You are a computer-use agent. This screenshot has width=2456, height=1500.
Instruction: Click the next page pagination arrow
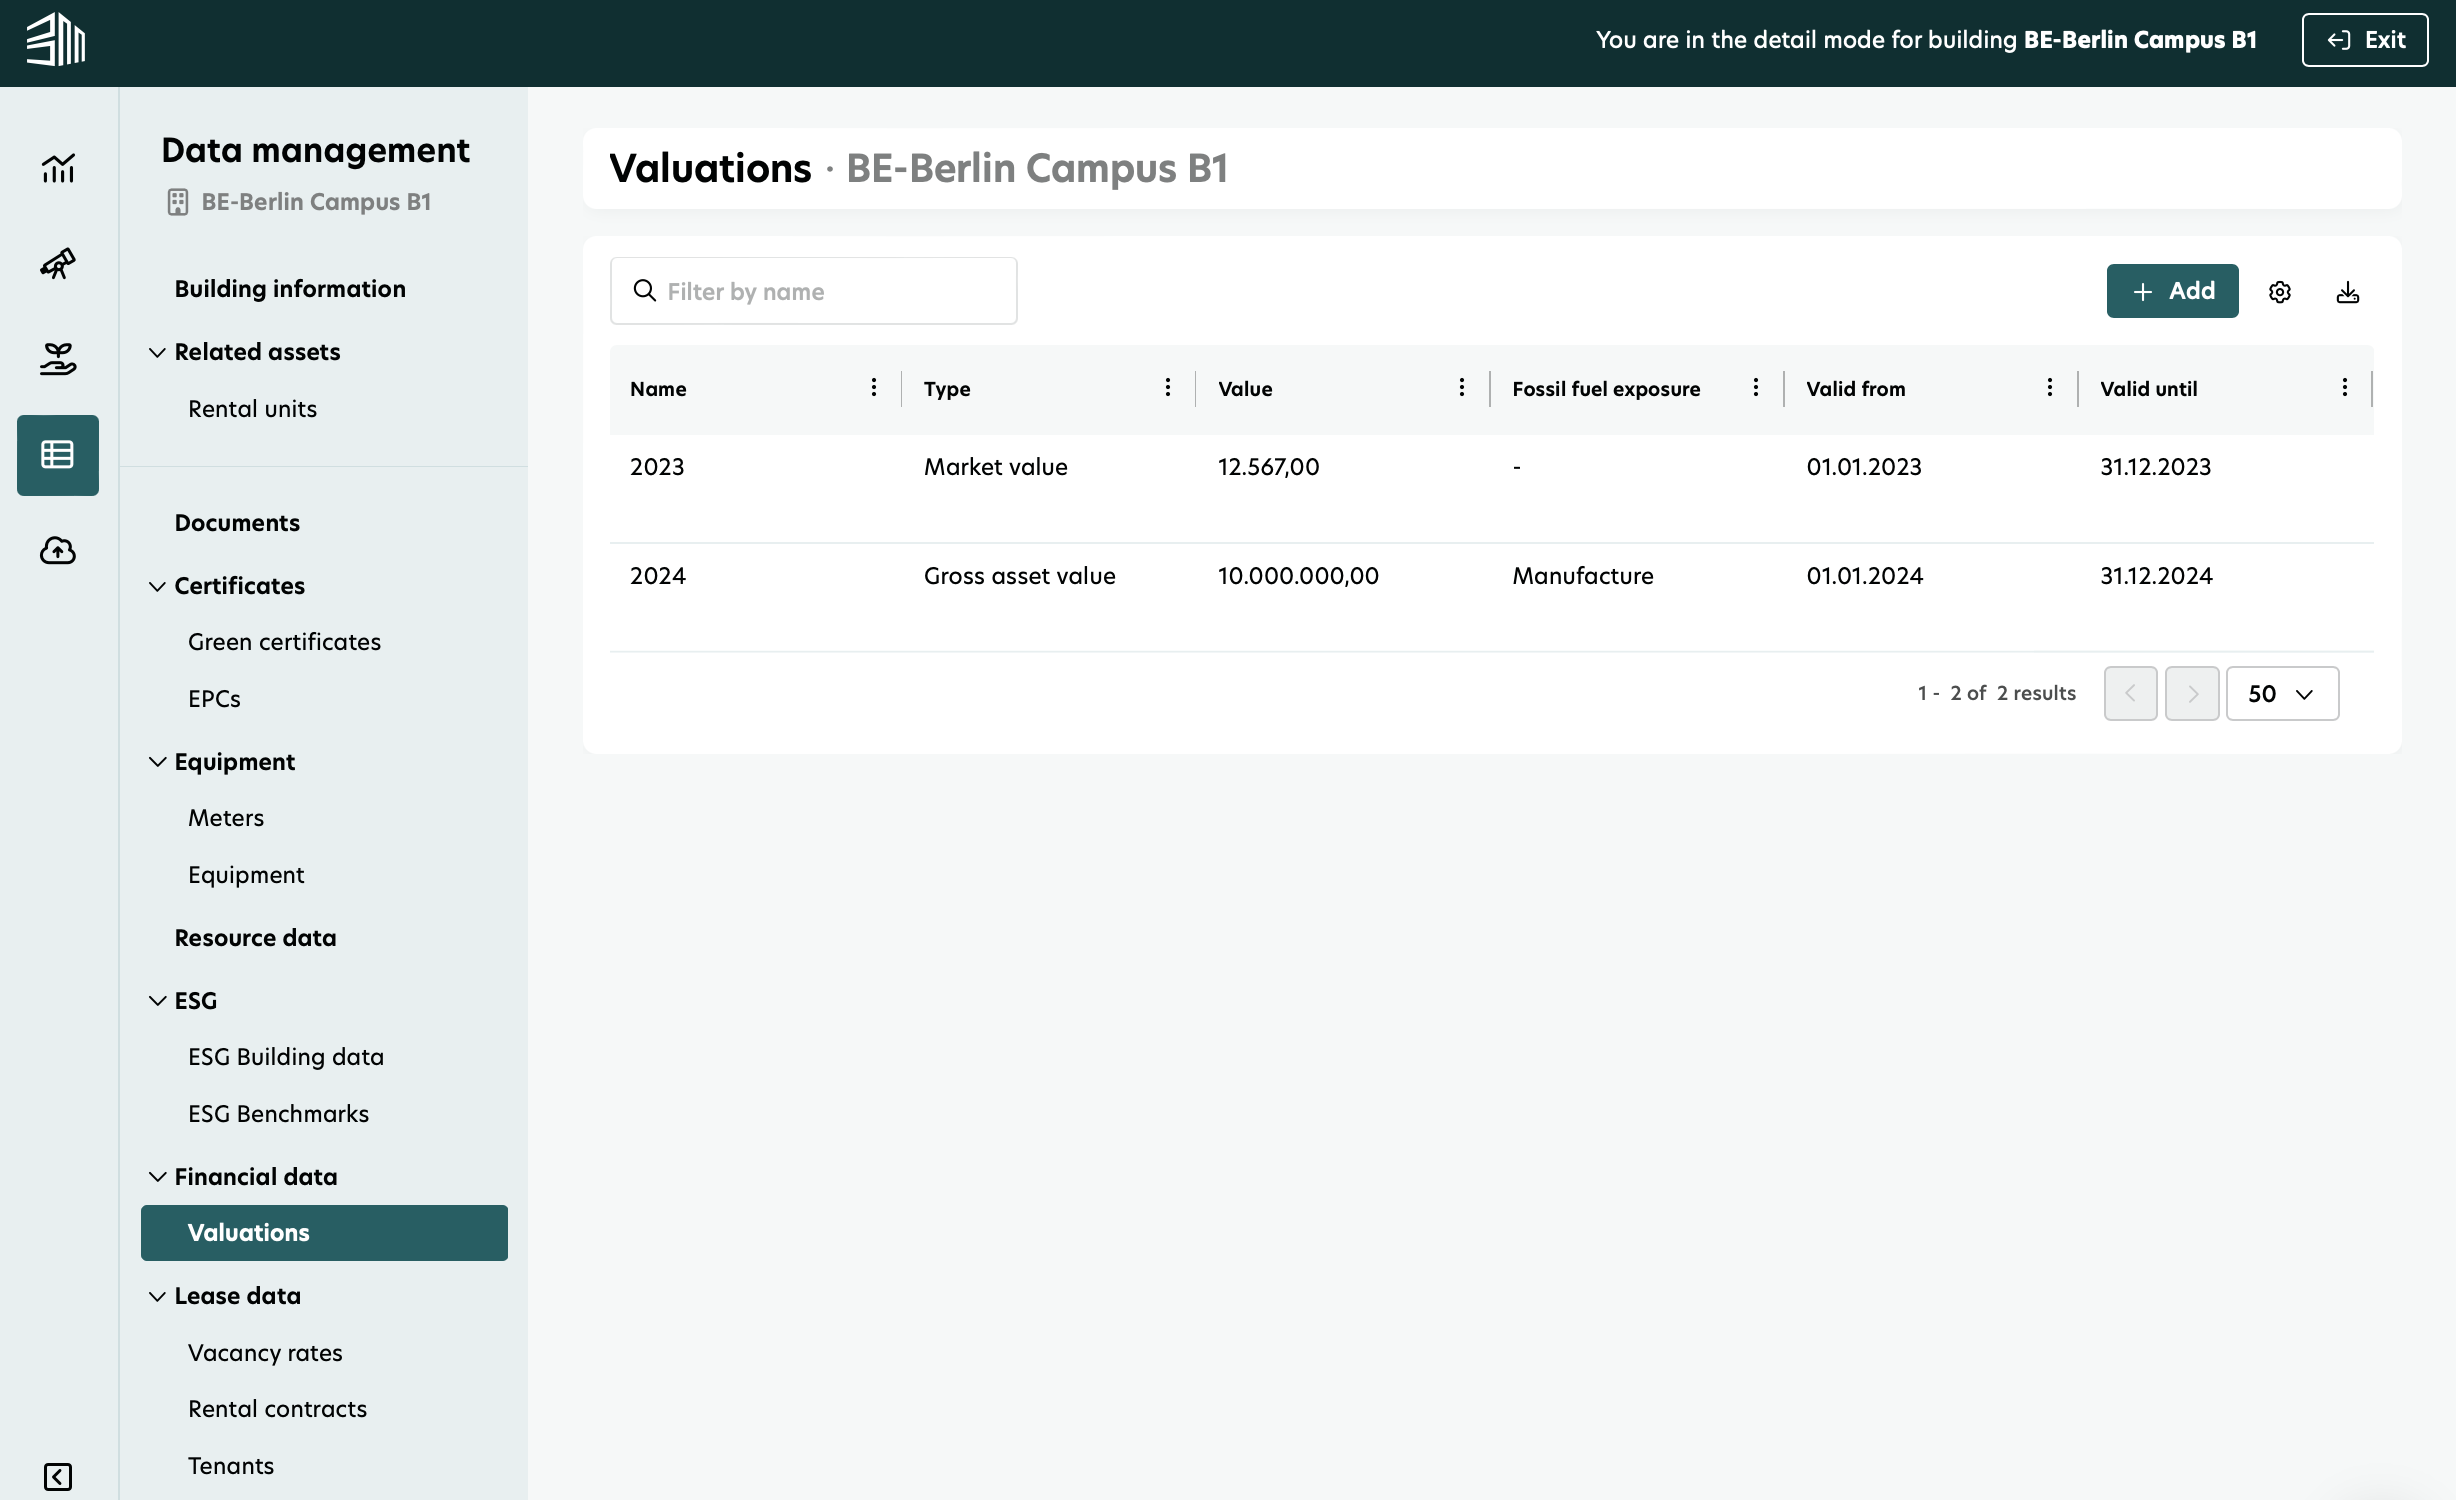(x=2191, y=693)
